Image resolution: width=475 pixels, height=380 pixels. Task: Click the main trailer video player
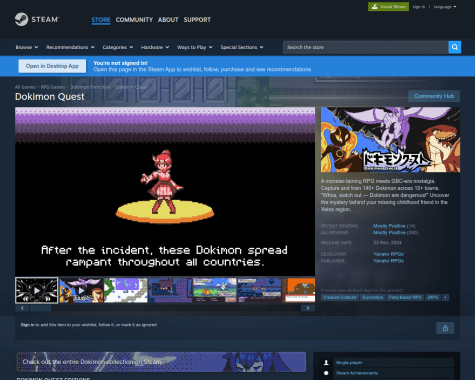(165, 191)
